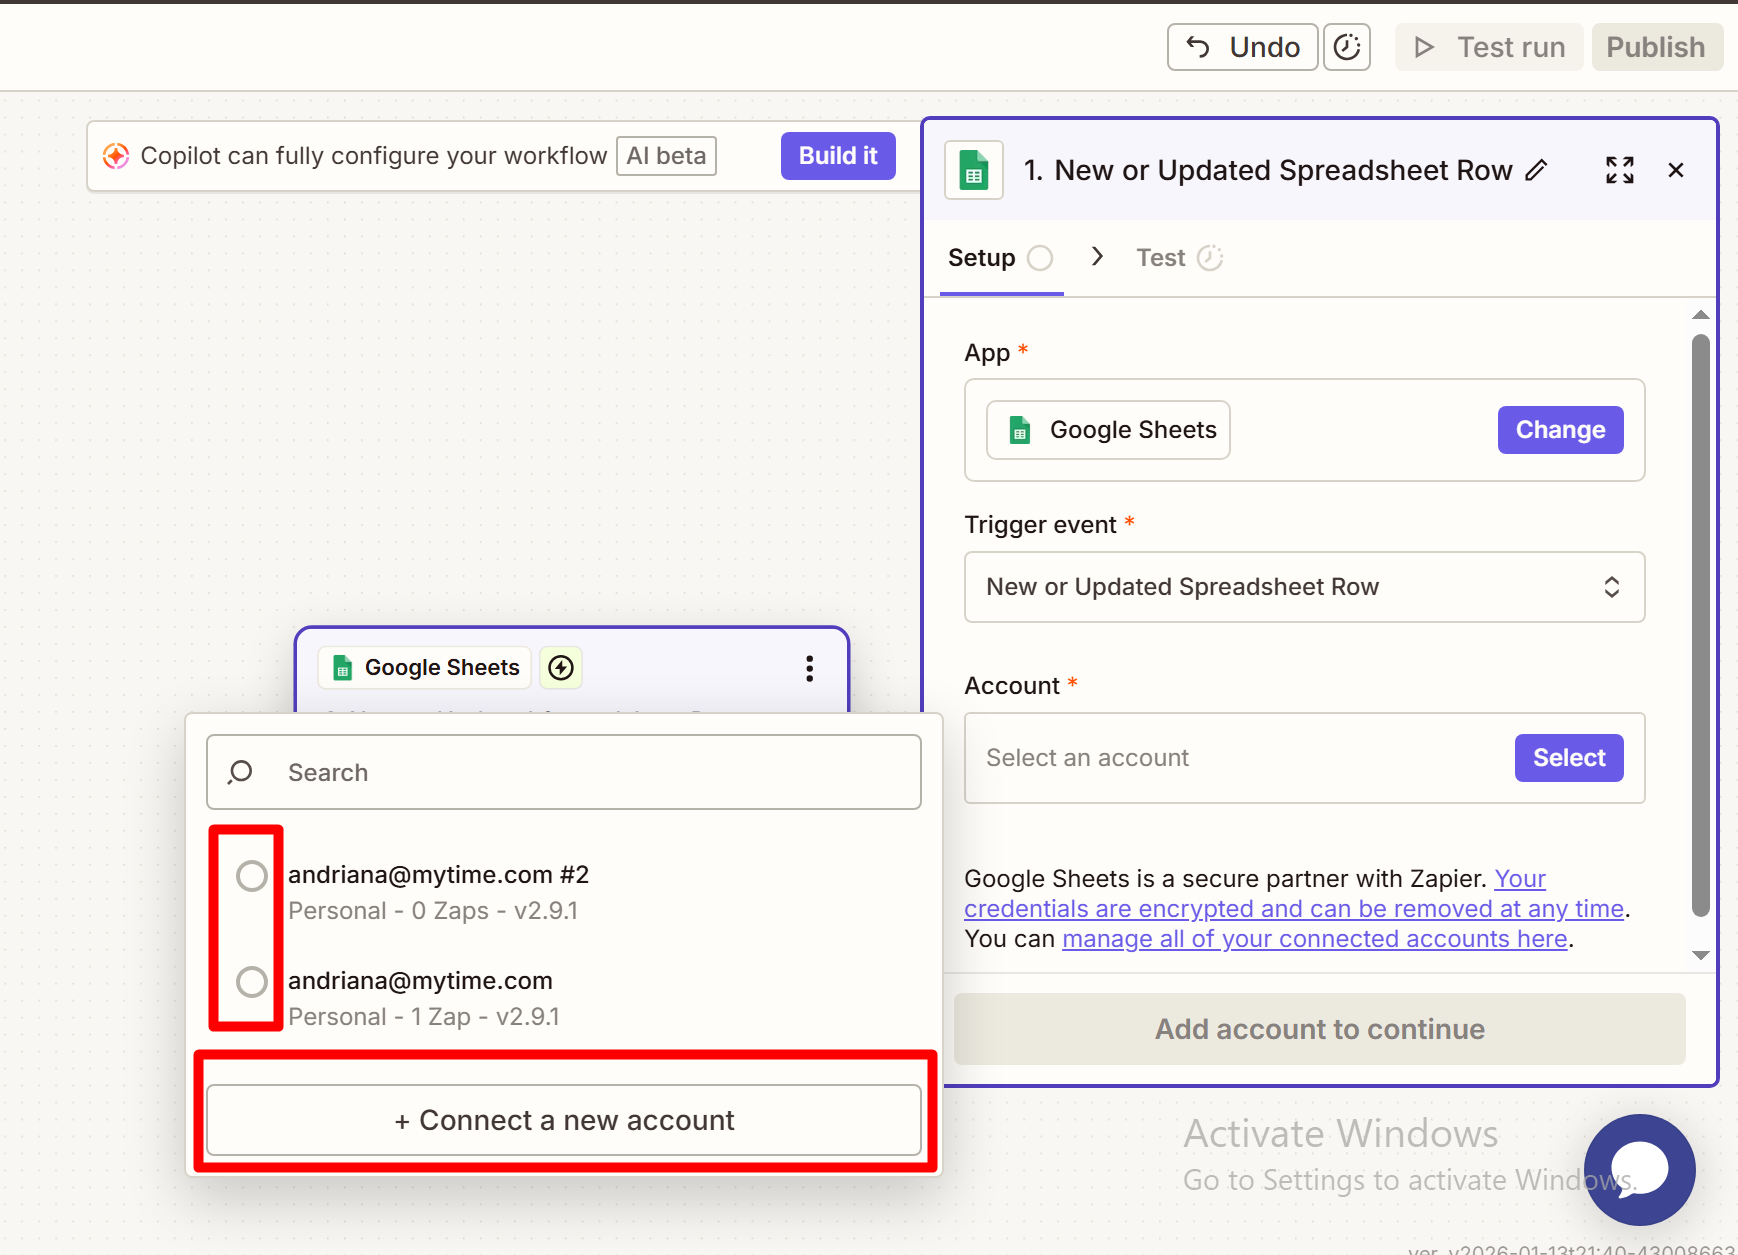Click the account Search field
1738x1255 pixels.
(x=564, y=772)
